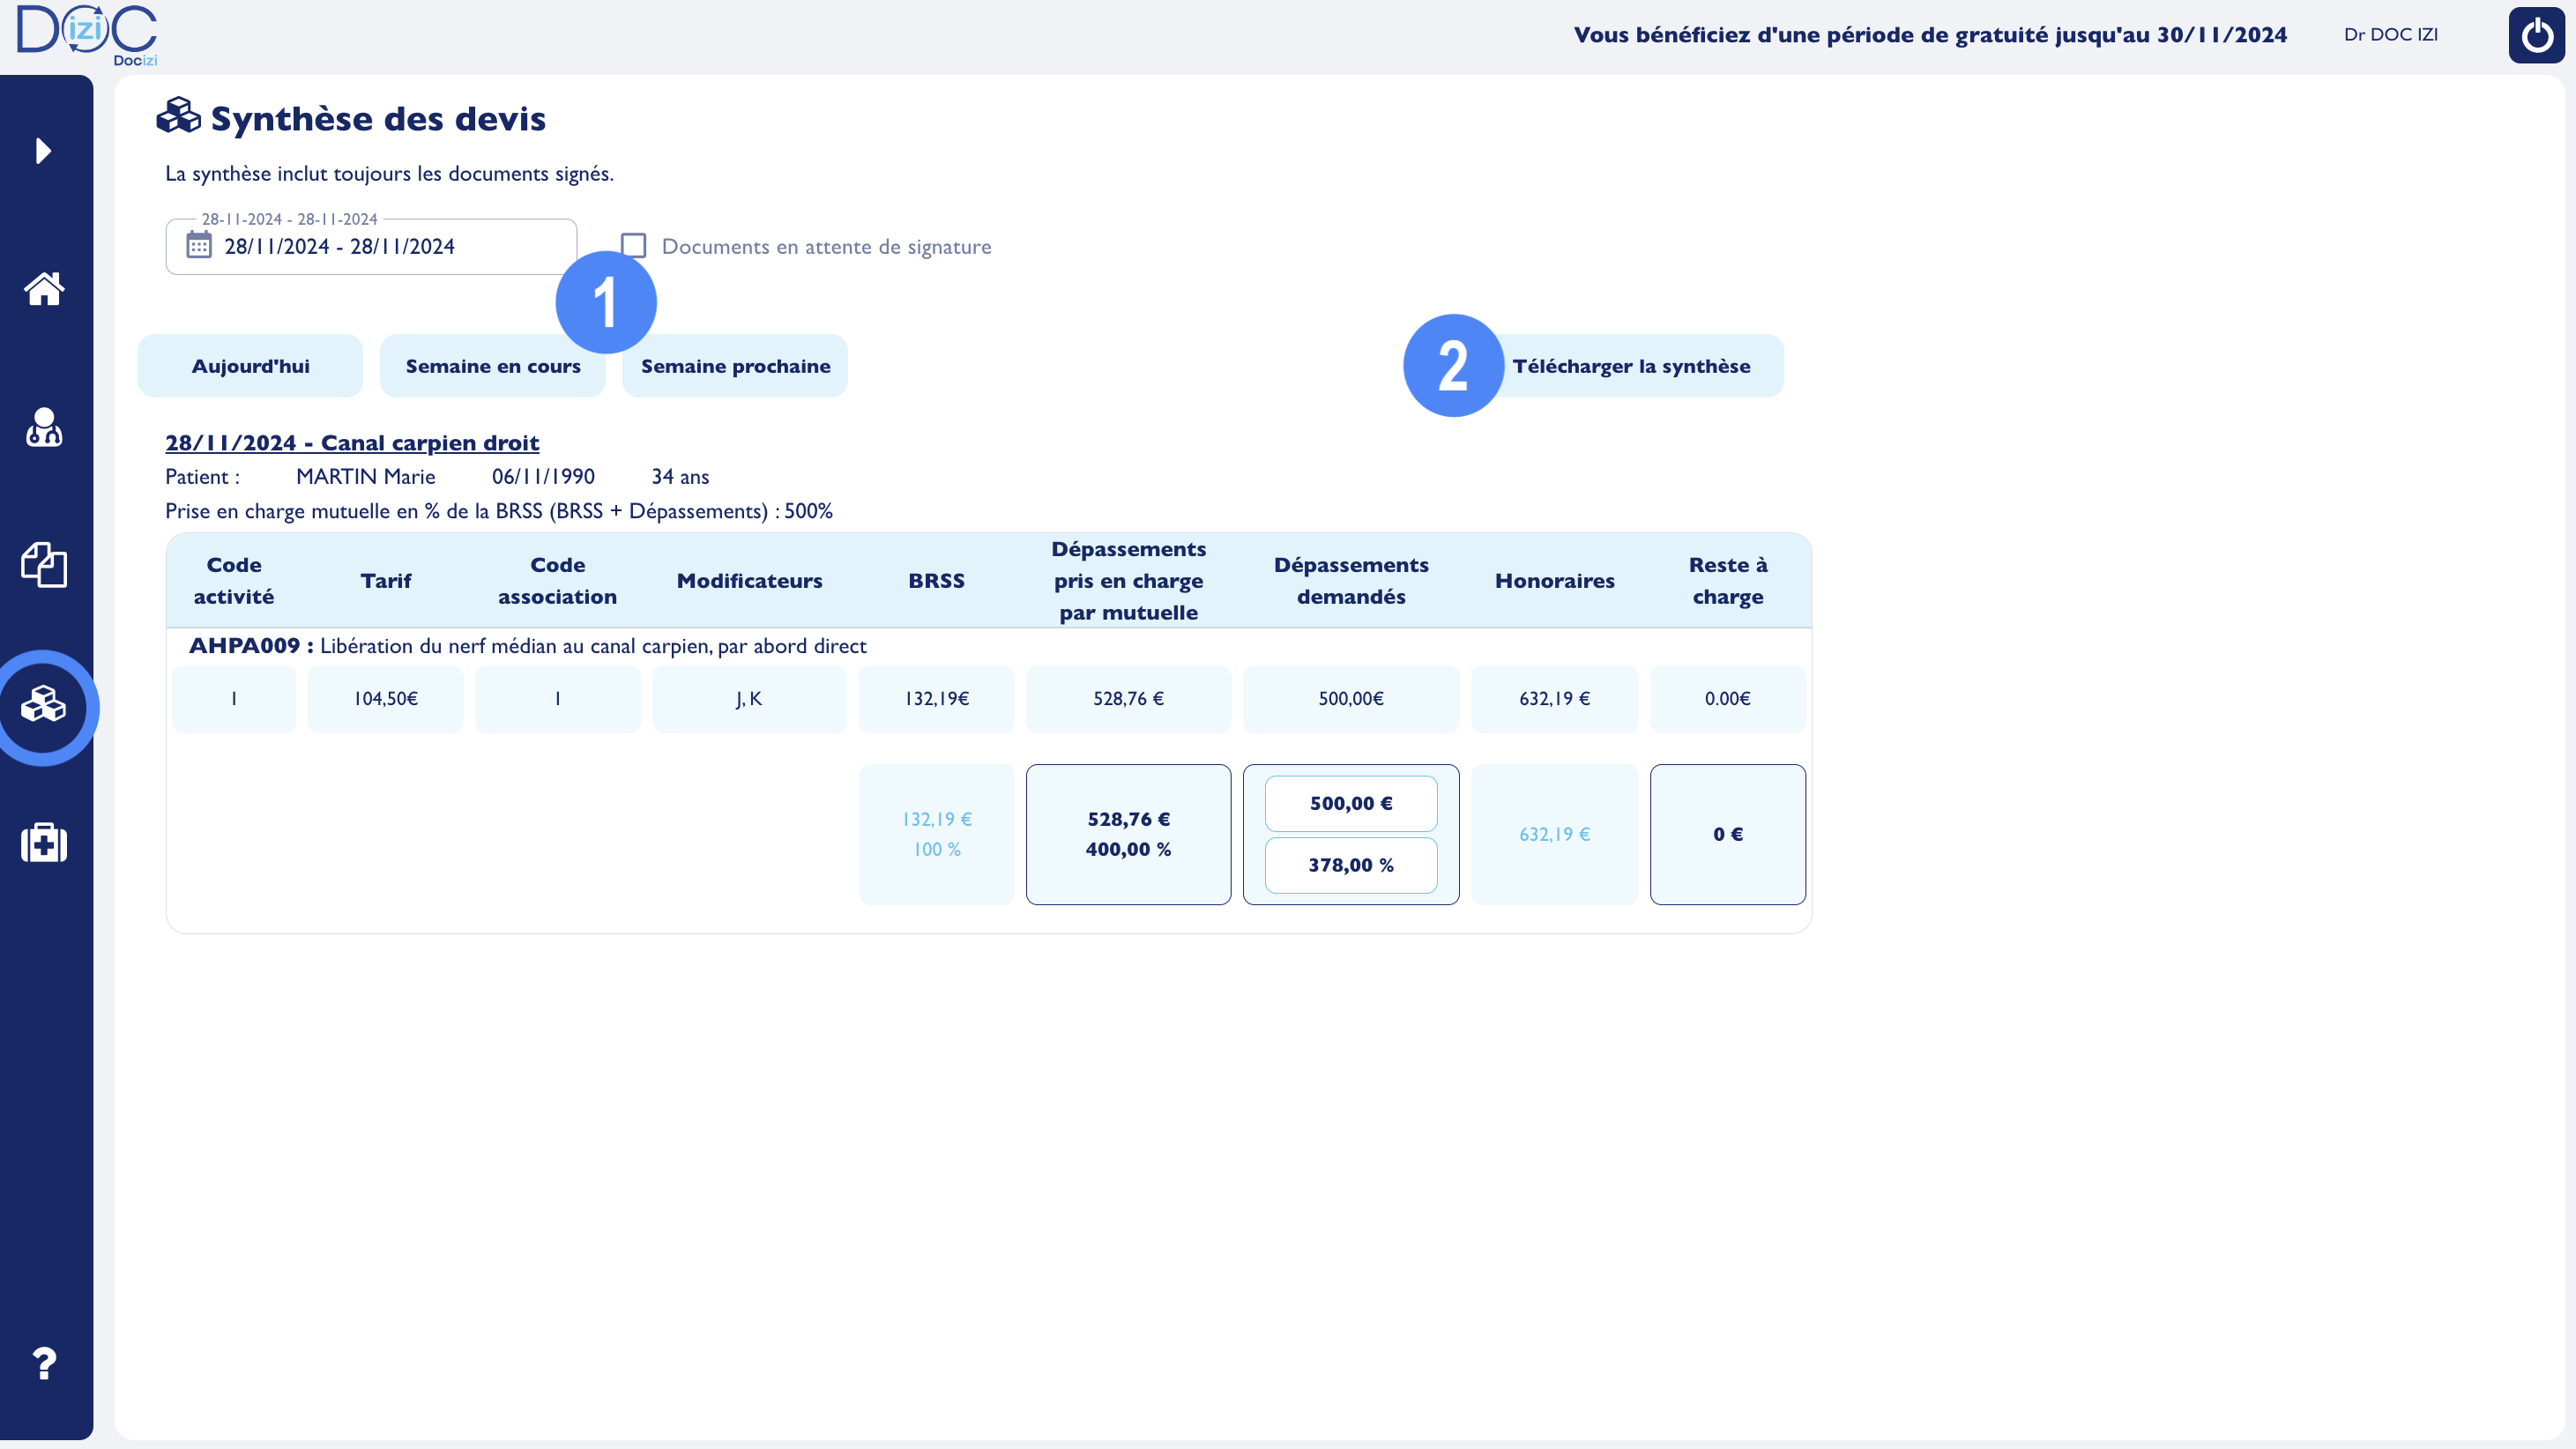Open the date range field 28/11/2024
This screenshot has height=1449, width=2576.
(x=371, y=247)
